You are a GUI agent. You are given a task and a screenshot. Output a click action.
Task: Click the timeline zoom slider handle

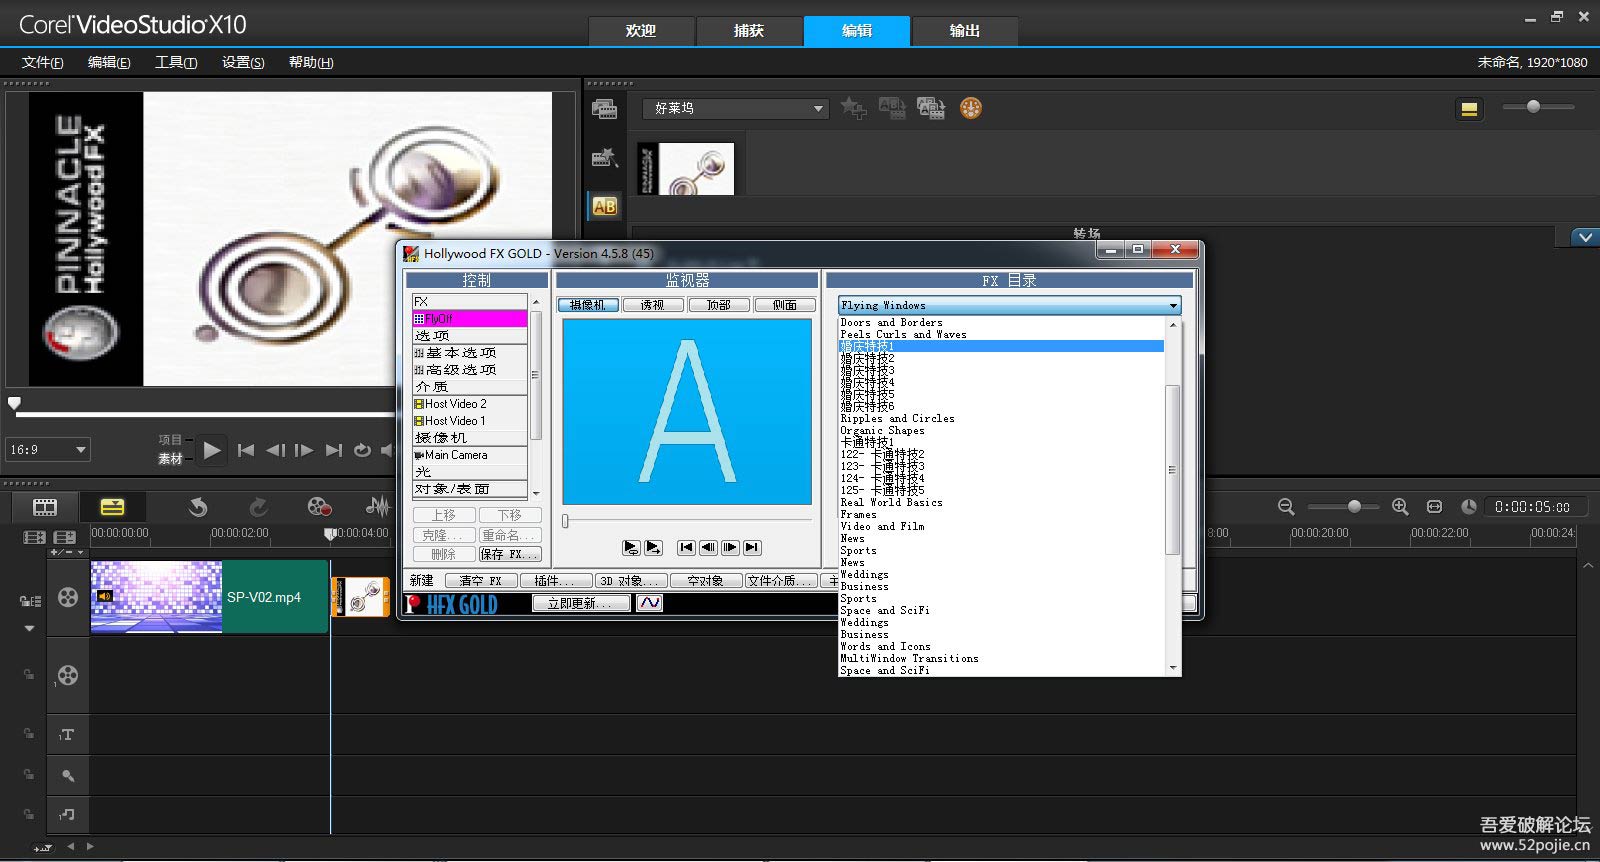1354,507
